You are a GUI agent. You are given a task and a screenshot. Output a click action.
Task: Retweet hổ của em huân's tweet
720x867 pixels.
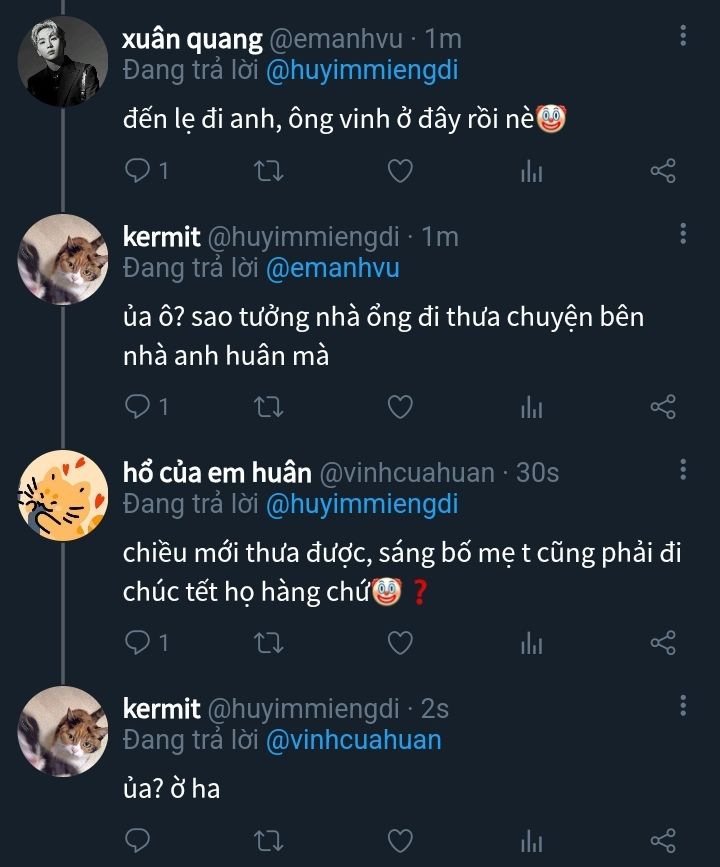click(270, 643)
